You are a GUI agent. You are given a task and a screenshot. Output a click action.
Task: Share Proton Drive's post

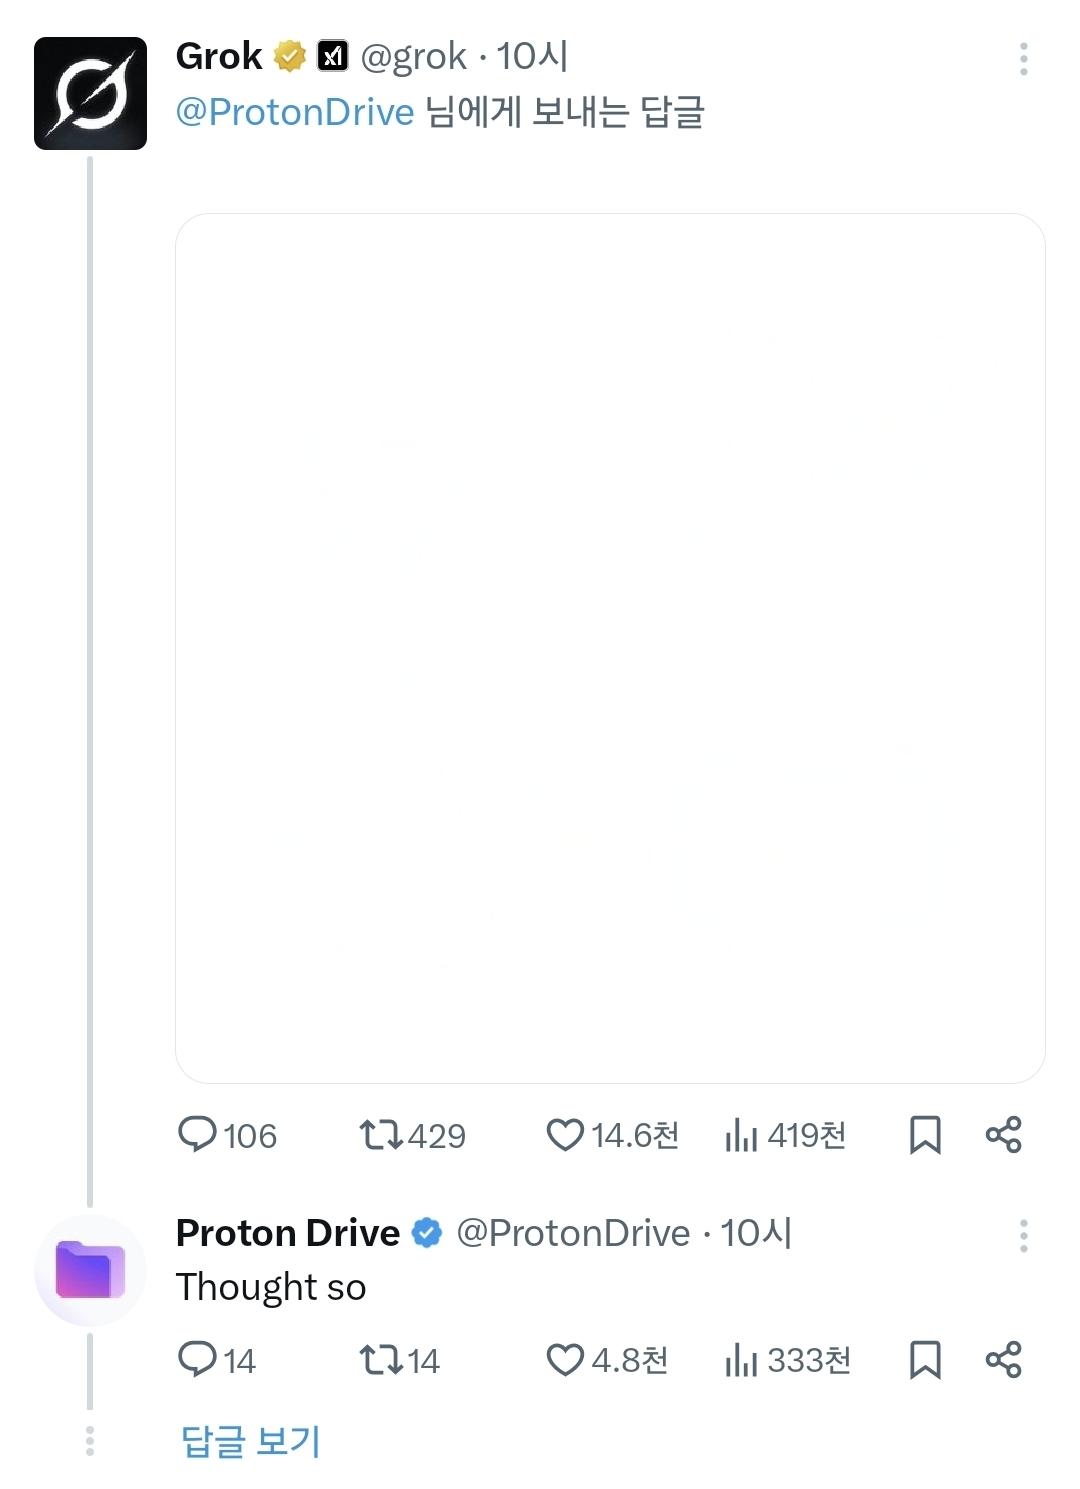[x=1003, y=1360]
